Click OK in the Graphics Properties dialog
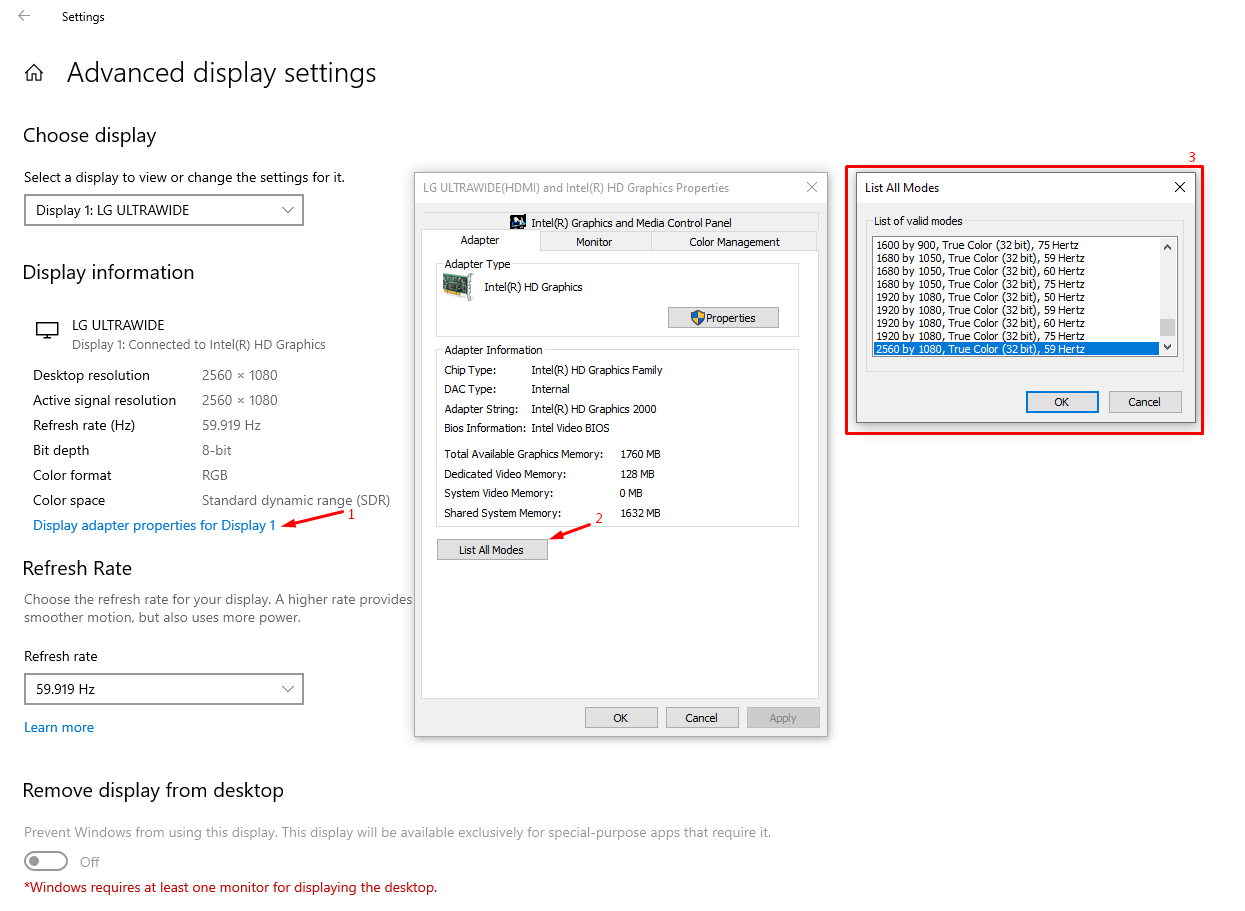This screenshot has width=1245, height=911. [x=621, y=718]
